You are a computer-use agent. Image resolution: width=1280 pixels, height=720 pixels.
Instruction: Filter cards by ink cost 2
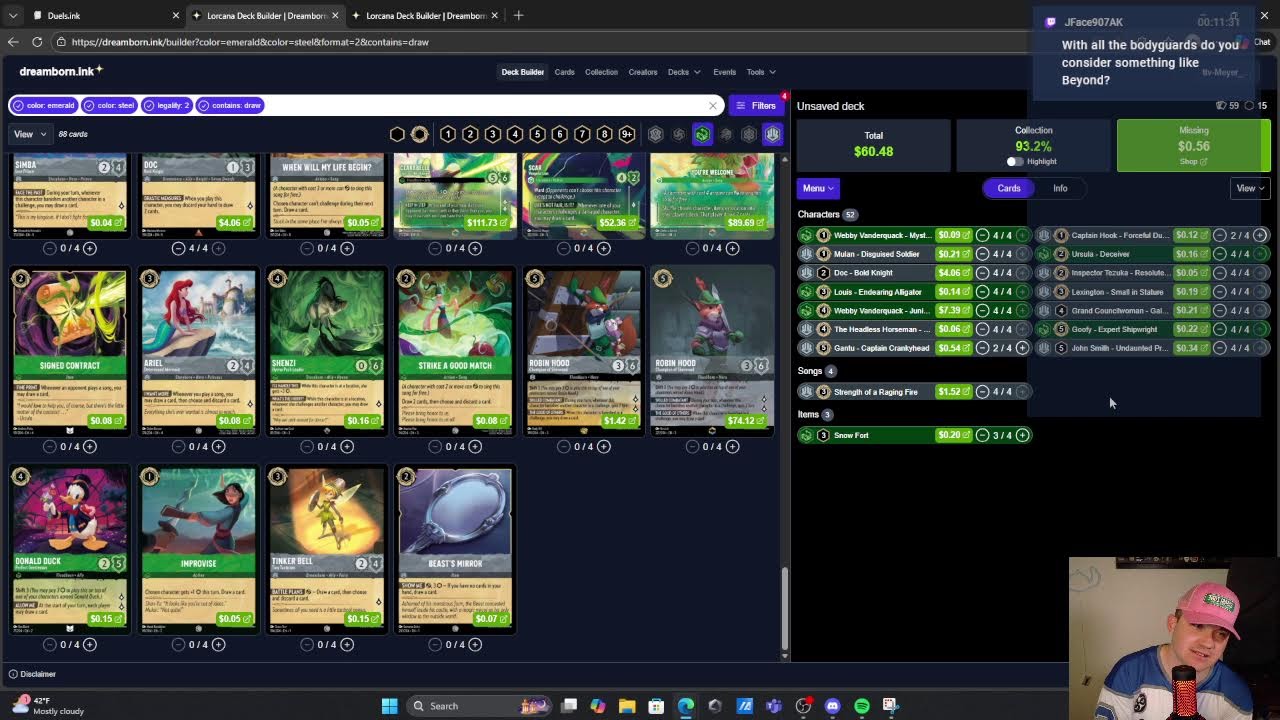click(x=470, y=134)
